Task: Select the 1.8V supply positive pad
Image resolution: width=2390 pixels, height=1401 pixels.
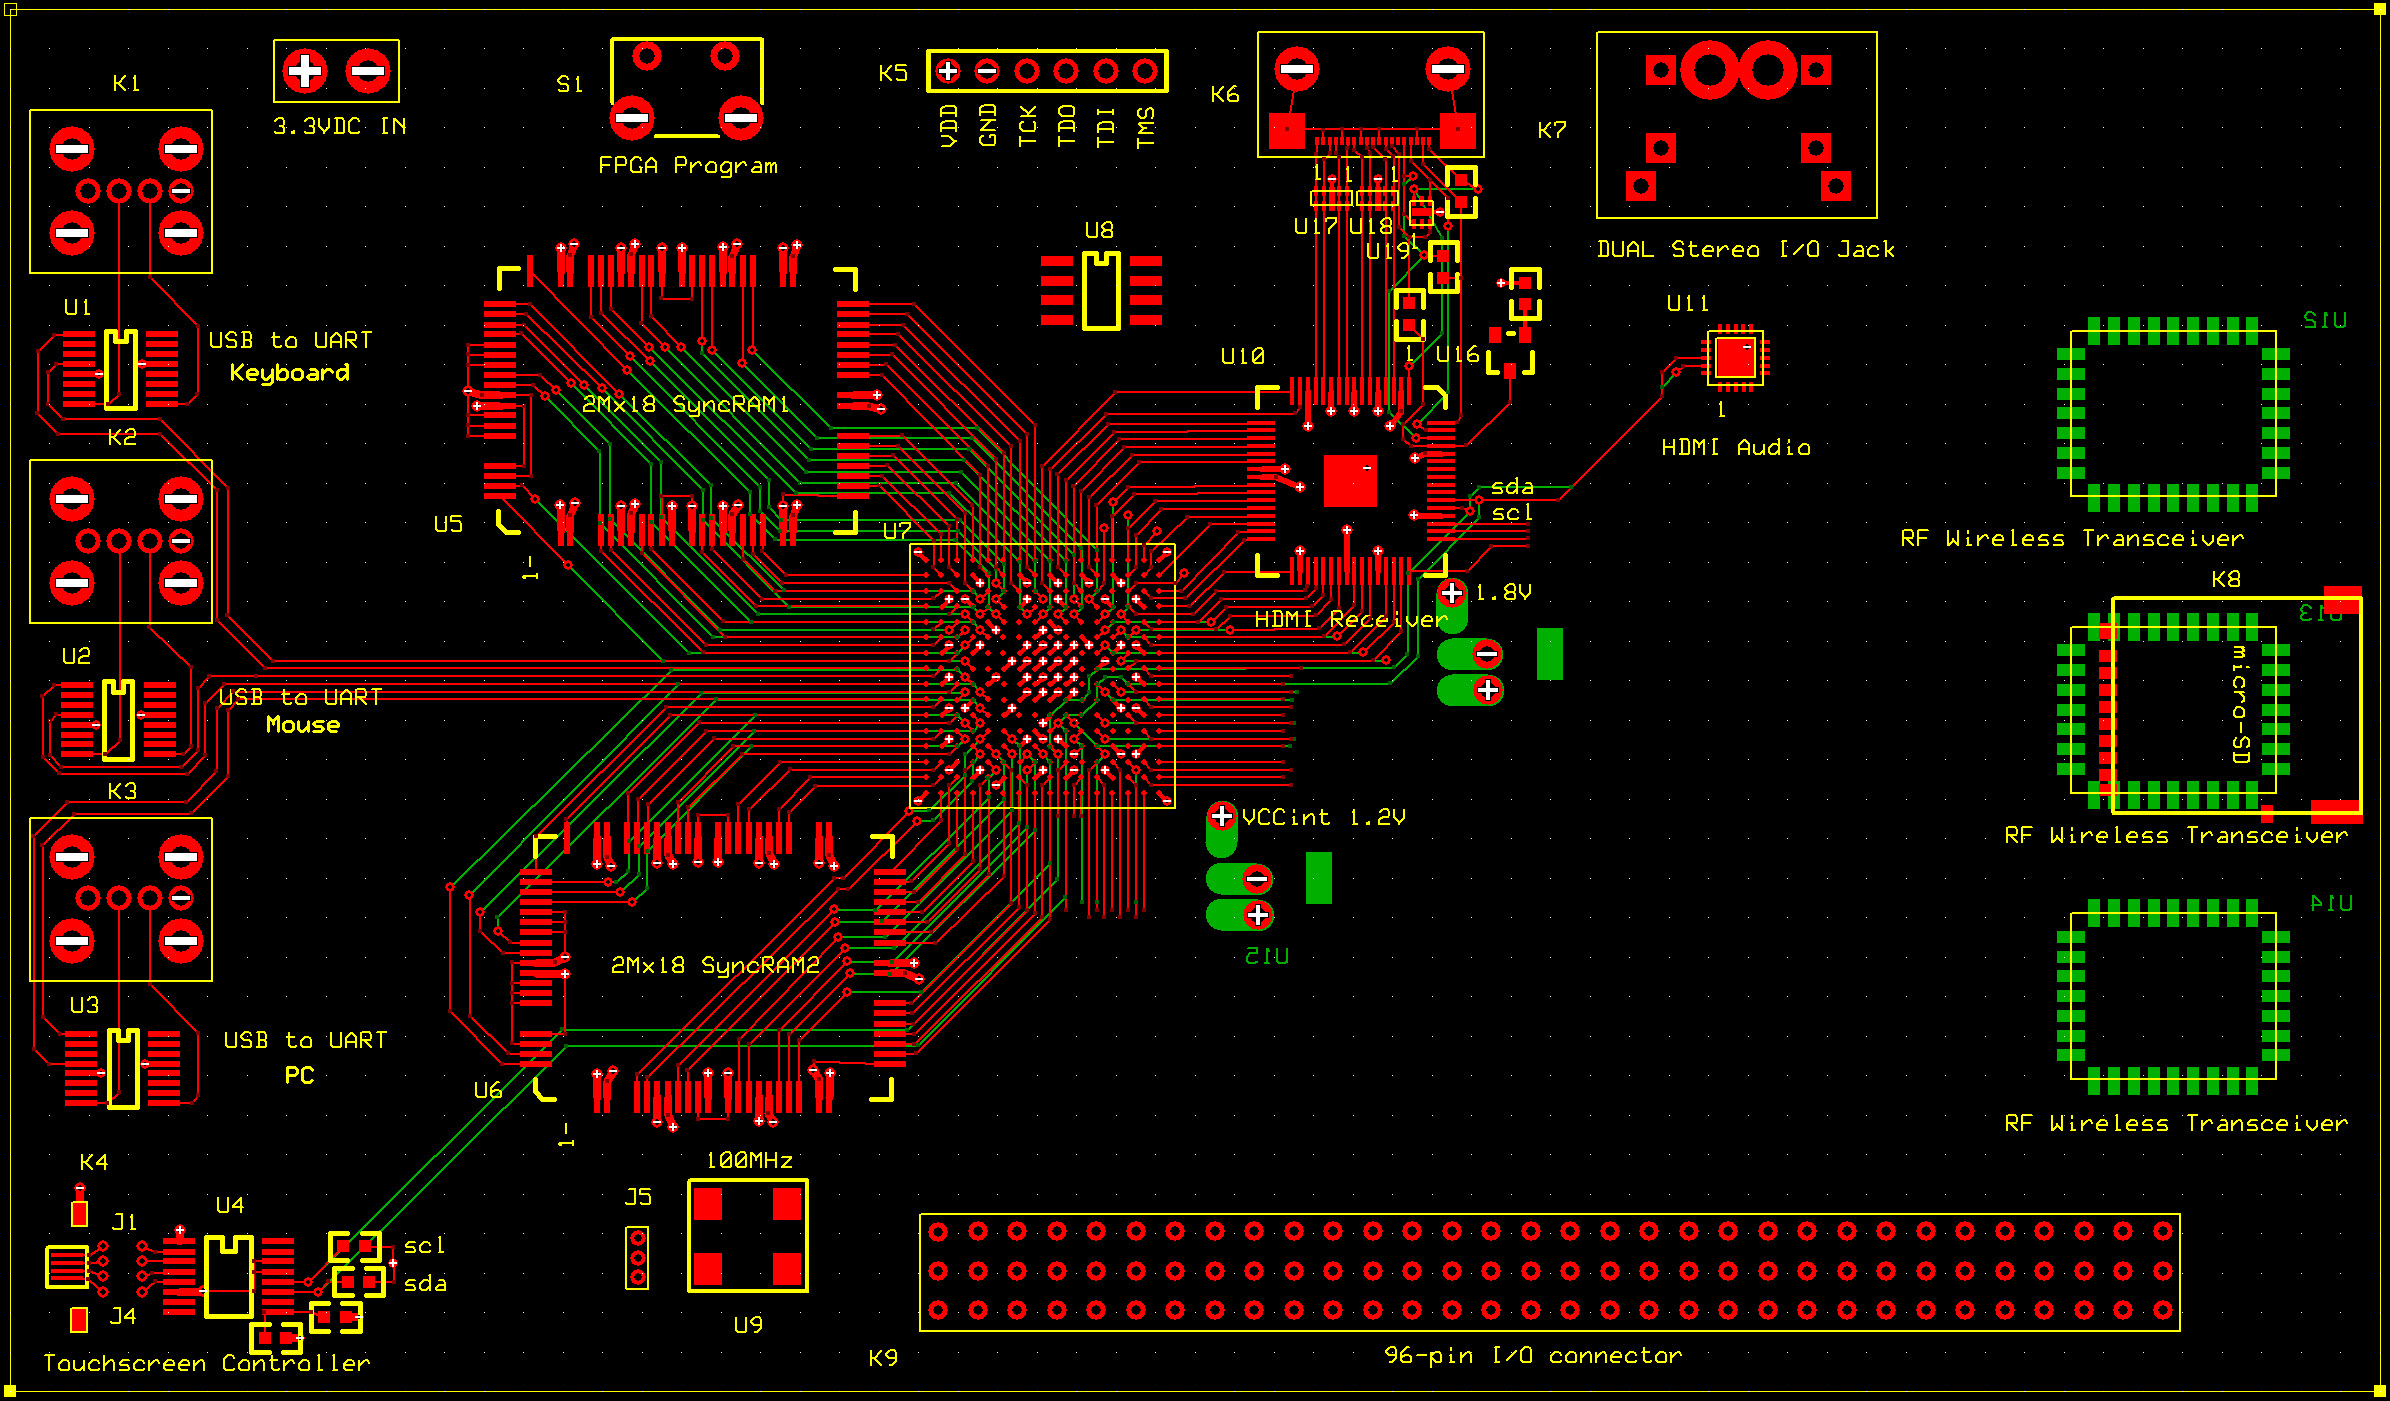Action: pos(1452,593)
